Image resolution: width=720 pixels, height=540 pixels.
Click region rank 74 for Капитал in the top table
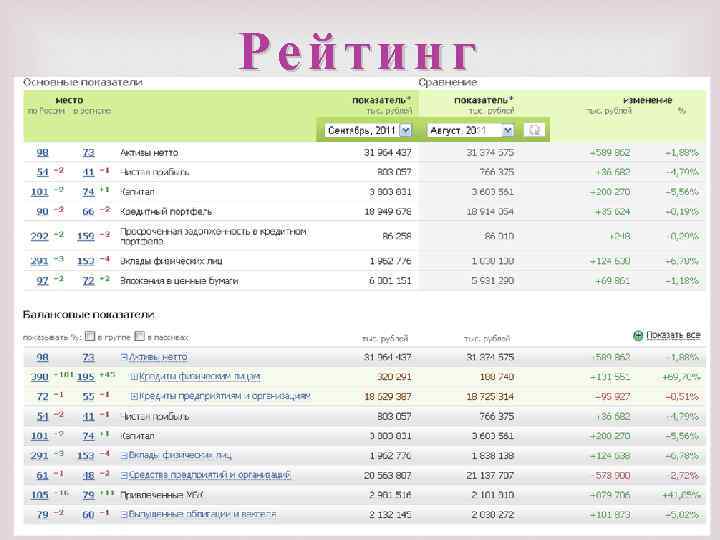(x=88, y=192)
